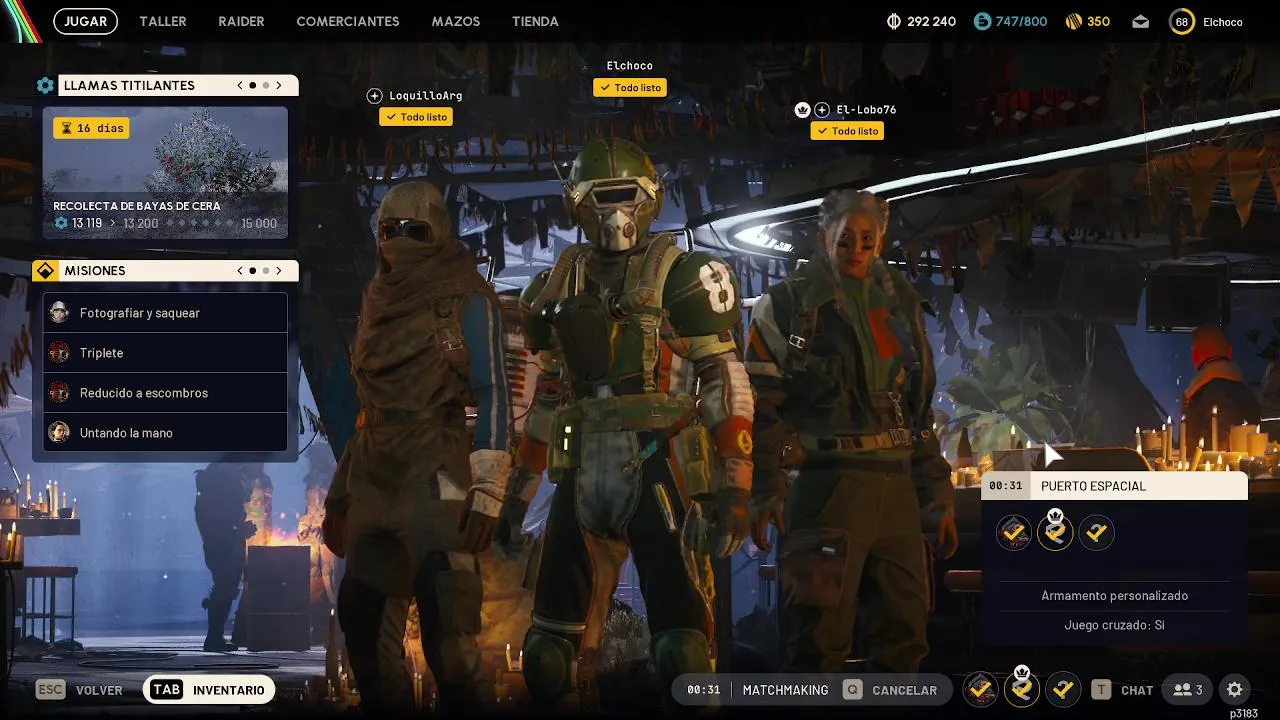Click crowned ready-check icon in Puerto Espacial panel
Viewport: 1280px width, 720px height.
pyautogui.click(x=1055, y=531)
